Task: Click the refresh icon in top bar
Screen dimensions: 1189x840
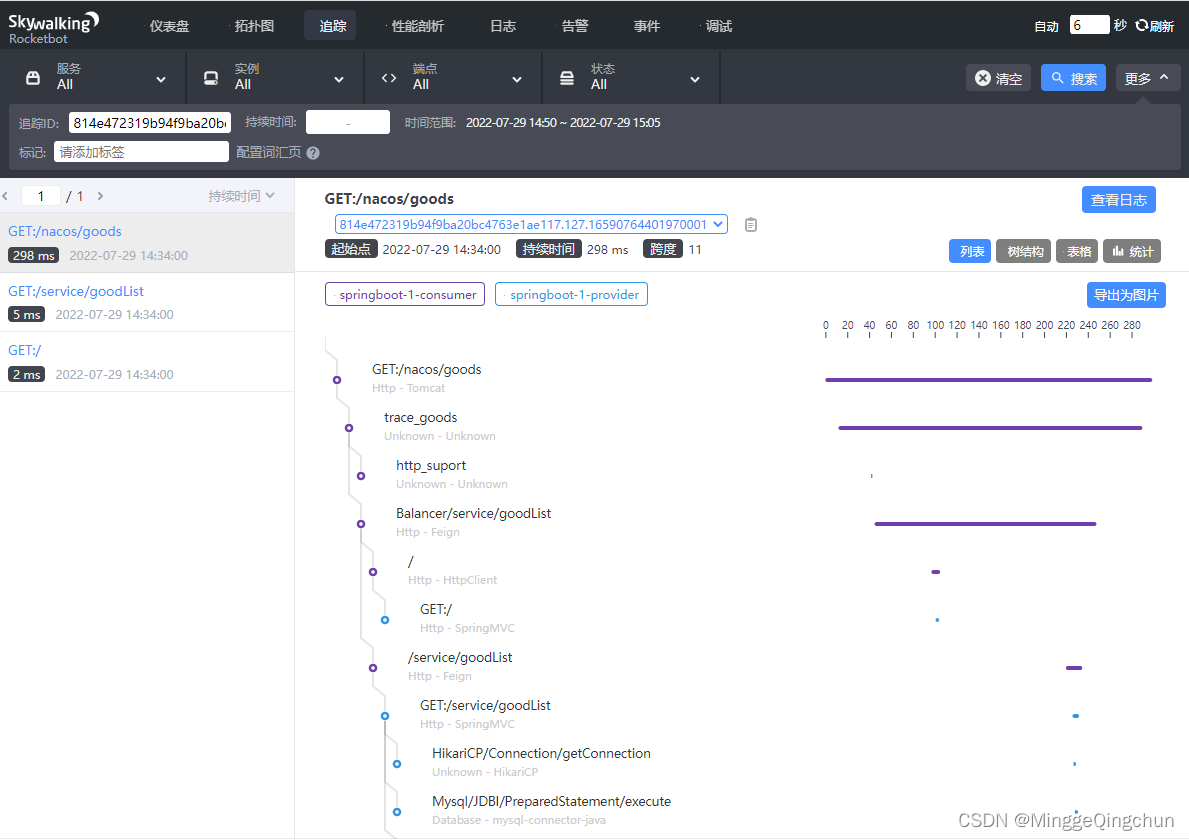Action: 1141,25
